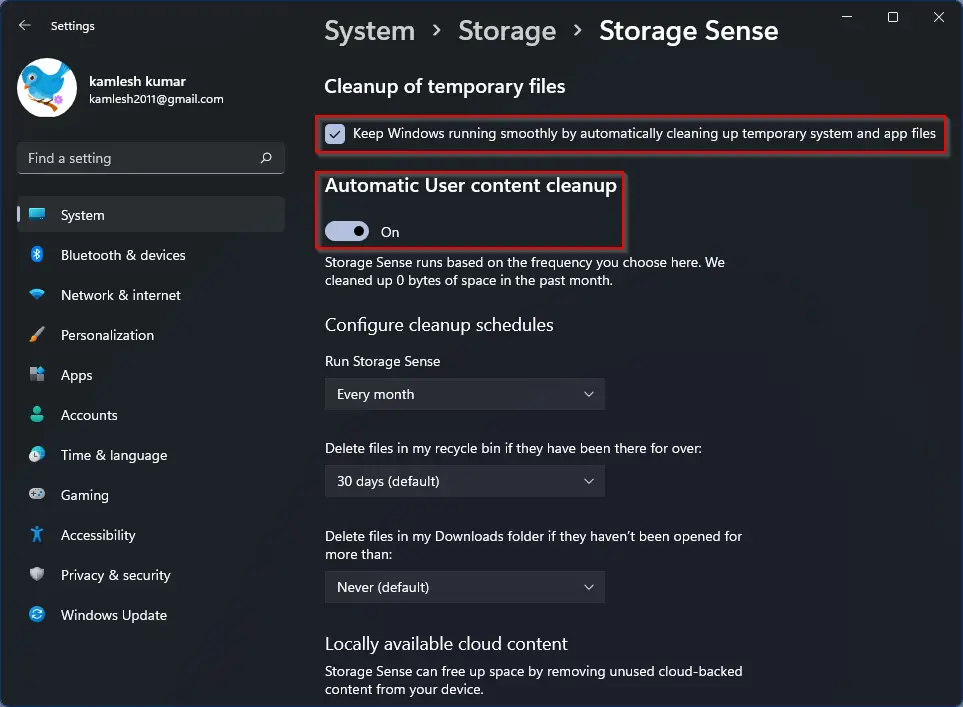
Task: Click the Personalization paintbrush icon
Action: (37, 335)
